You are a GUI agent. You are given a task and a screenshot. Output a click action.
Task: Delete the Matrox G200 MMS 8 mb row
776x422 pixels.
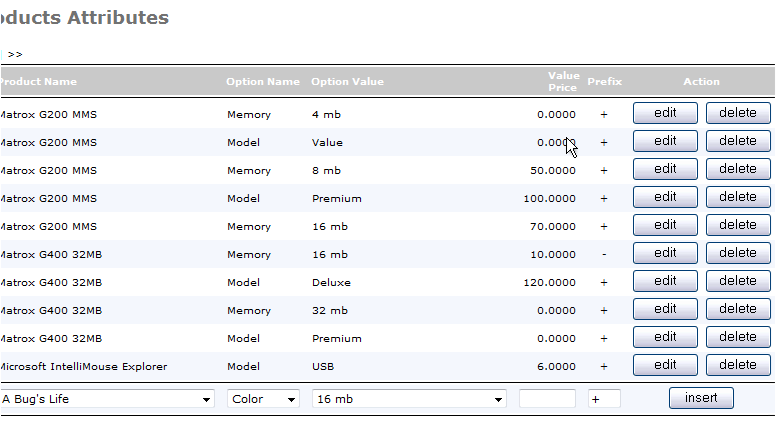738,170
